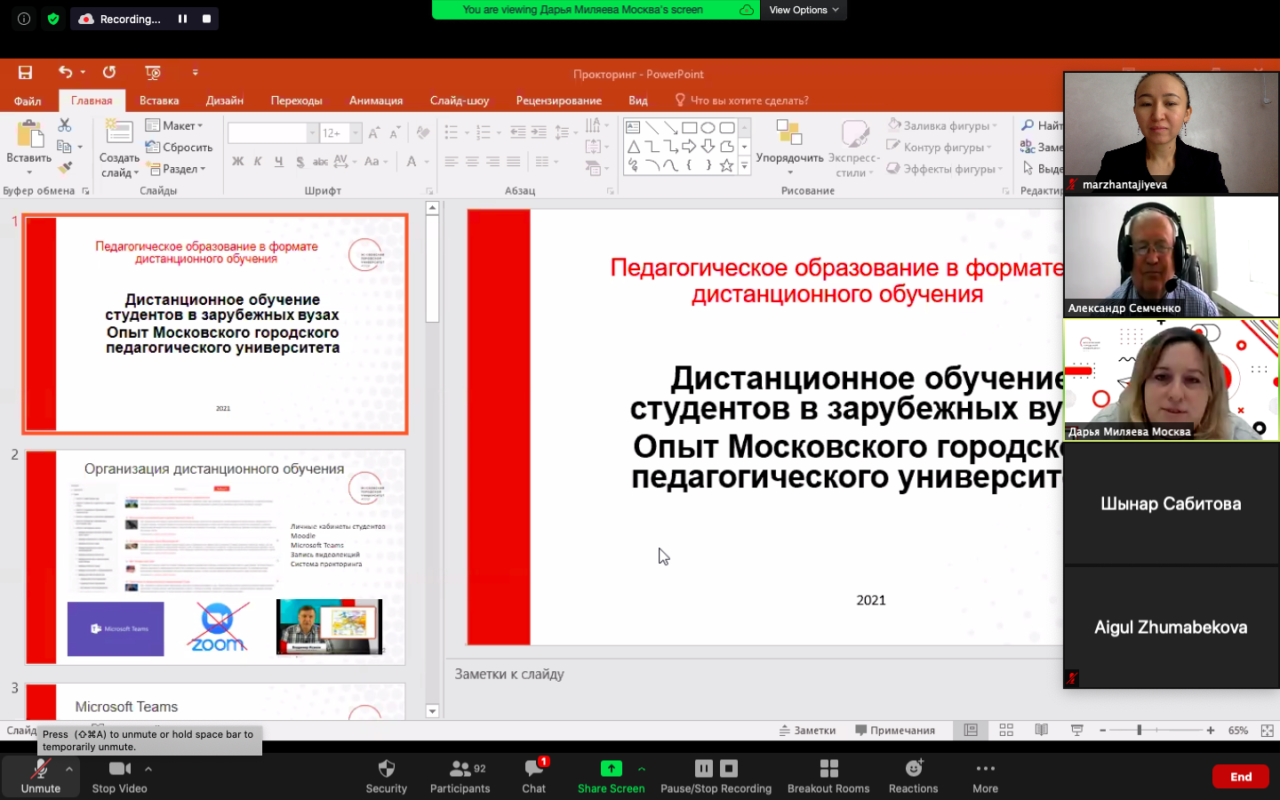Open the Дизайн ribbon tab

224,101
